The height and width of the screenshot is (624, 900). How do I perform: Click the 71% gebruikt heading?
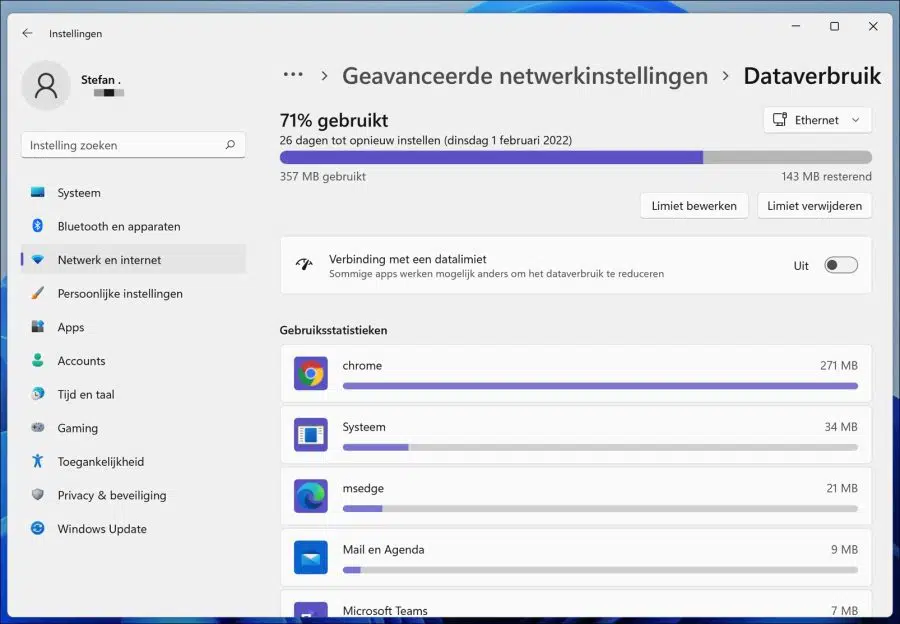click(x=333, y=120)
